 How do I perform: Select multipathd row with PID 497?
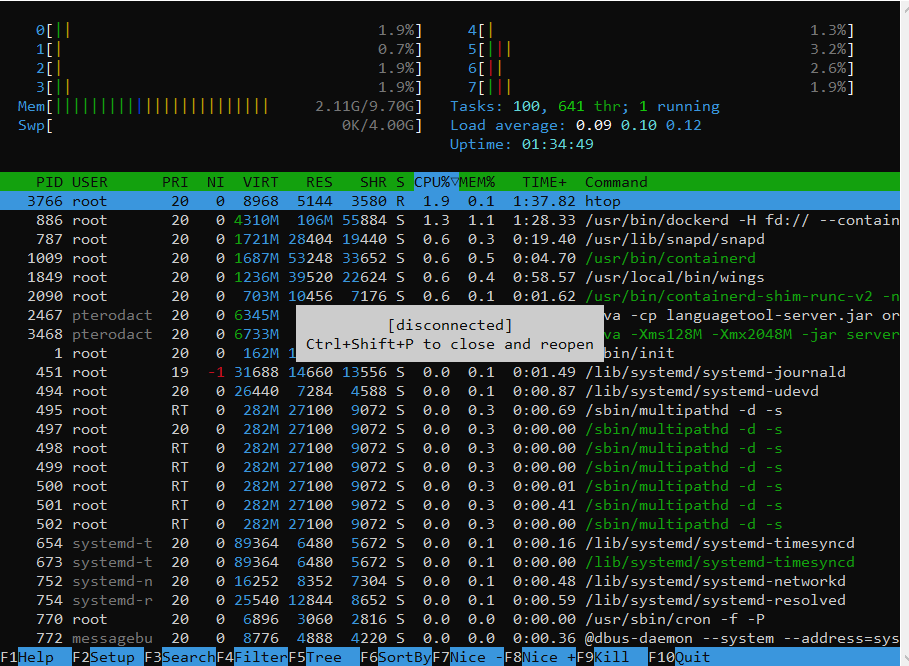tap(450, 429)
